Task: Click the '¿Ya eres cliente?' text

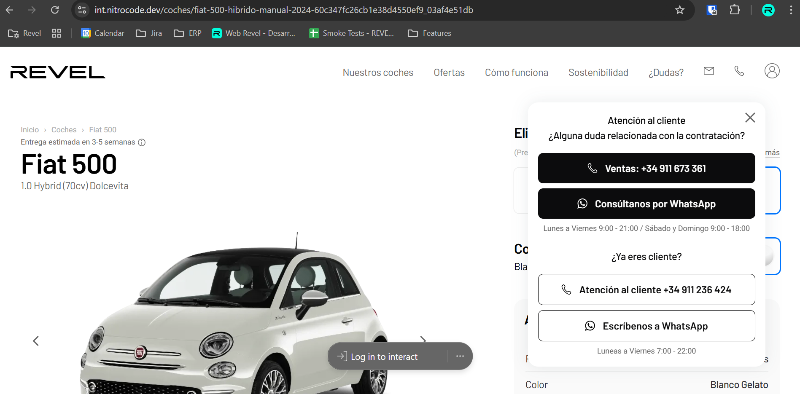Action: [x=646, y=257]
